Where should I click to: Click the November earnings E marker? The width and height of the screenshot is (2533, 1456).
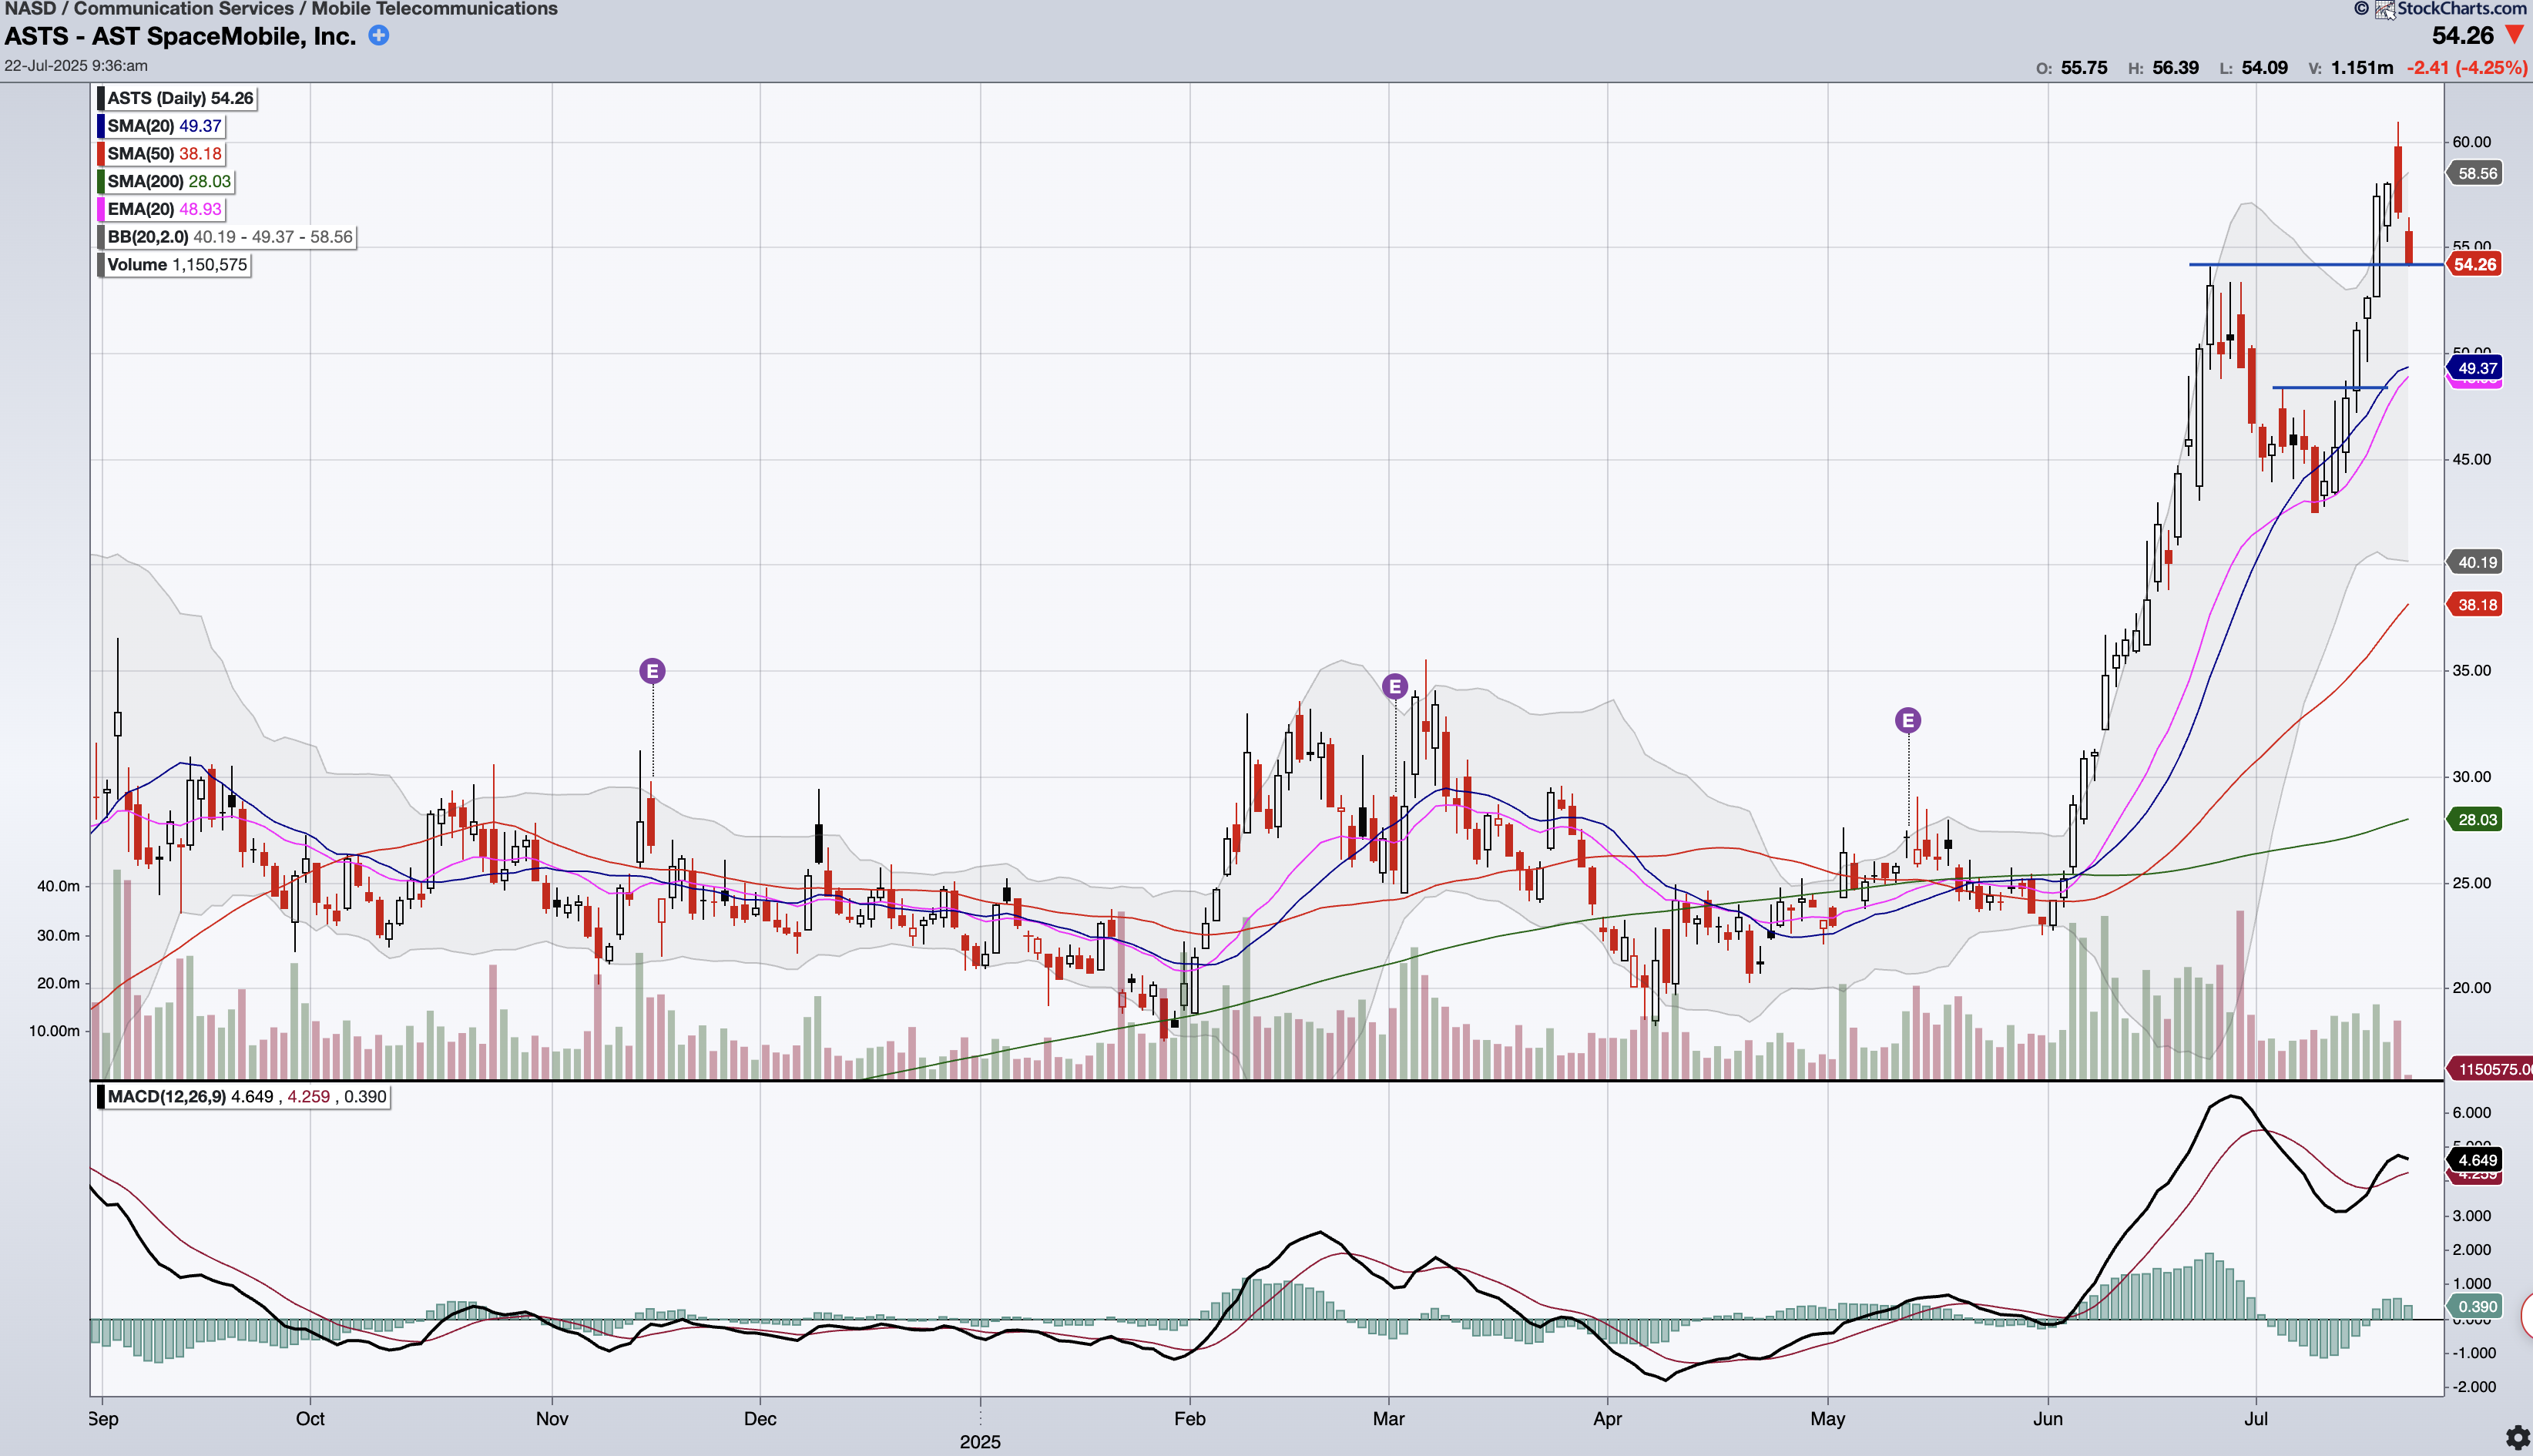[x=652, y=671]
